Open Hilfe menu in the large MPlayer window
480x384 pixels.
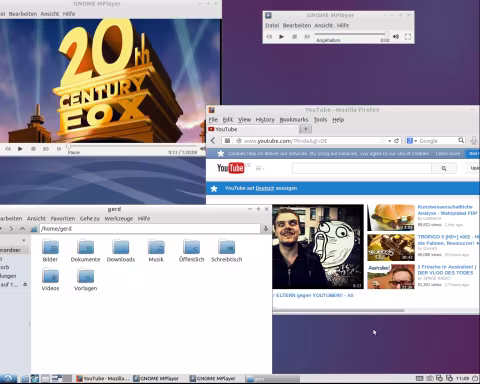[x=69, y=14]
